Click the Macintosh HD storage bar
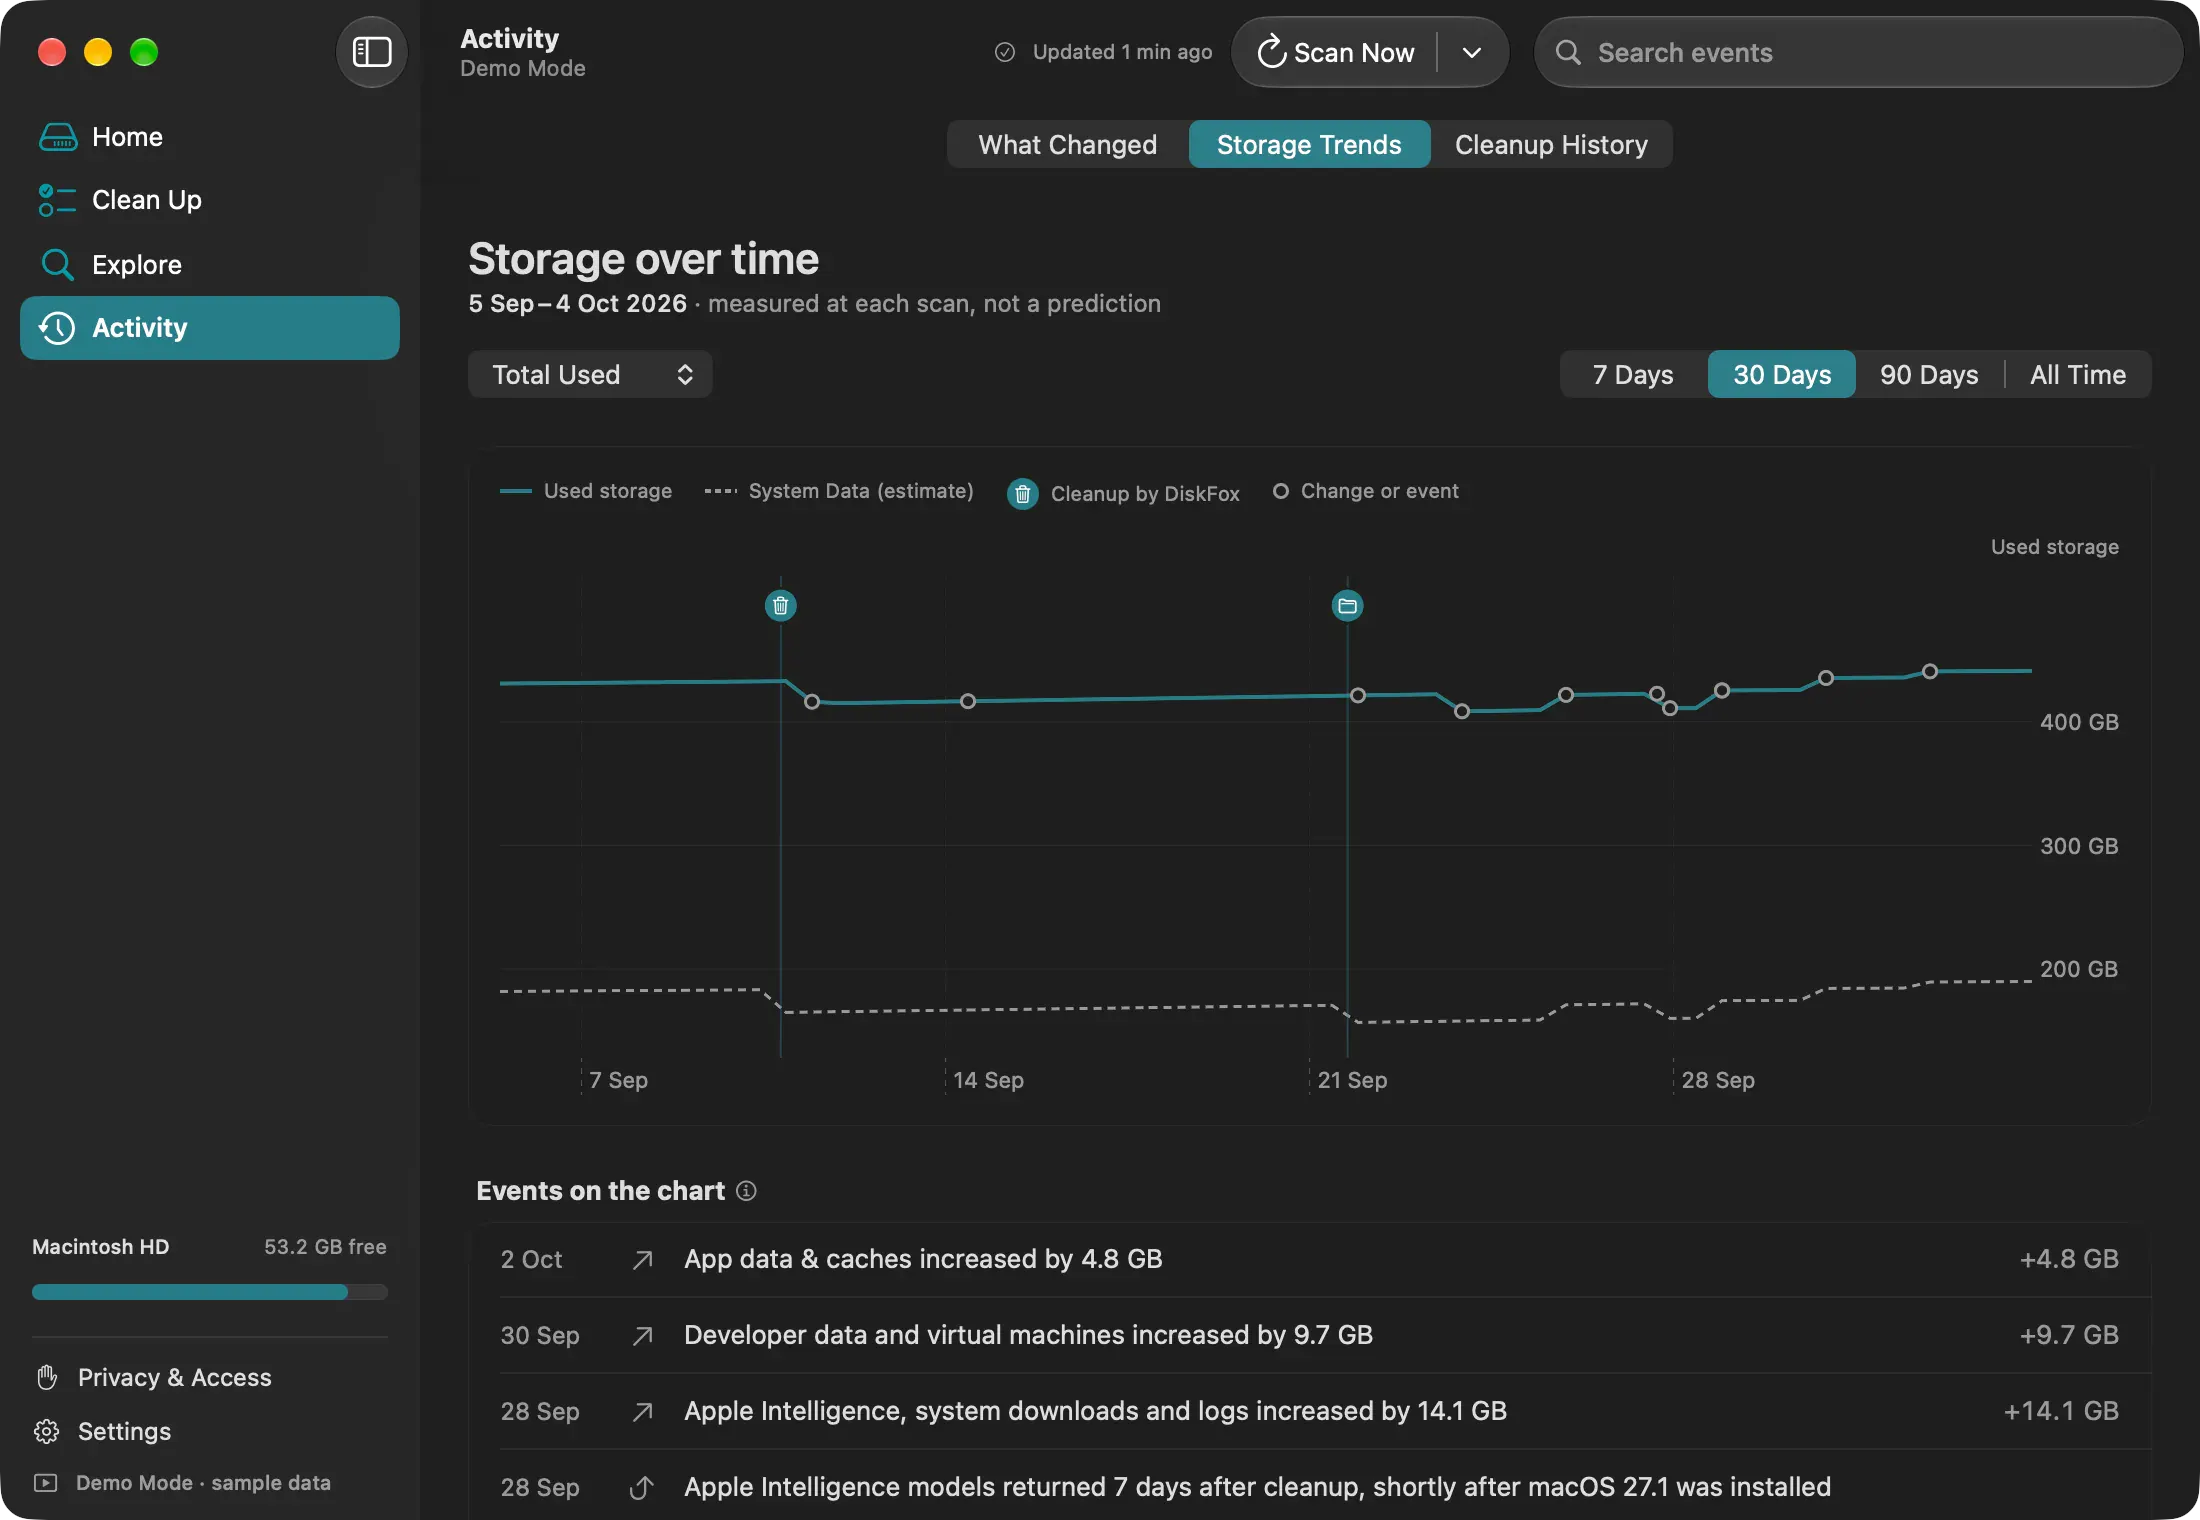The width and height of the screenshot is (2200, 1520). pyautogui.click(x=210, y=1292)
